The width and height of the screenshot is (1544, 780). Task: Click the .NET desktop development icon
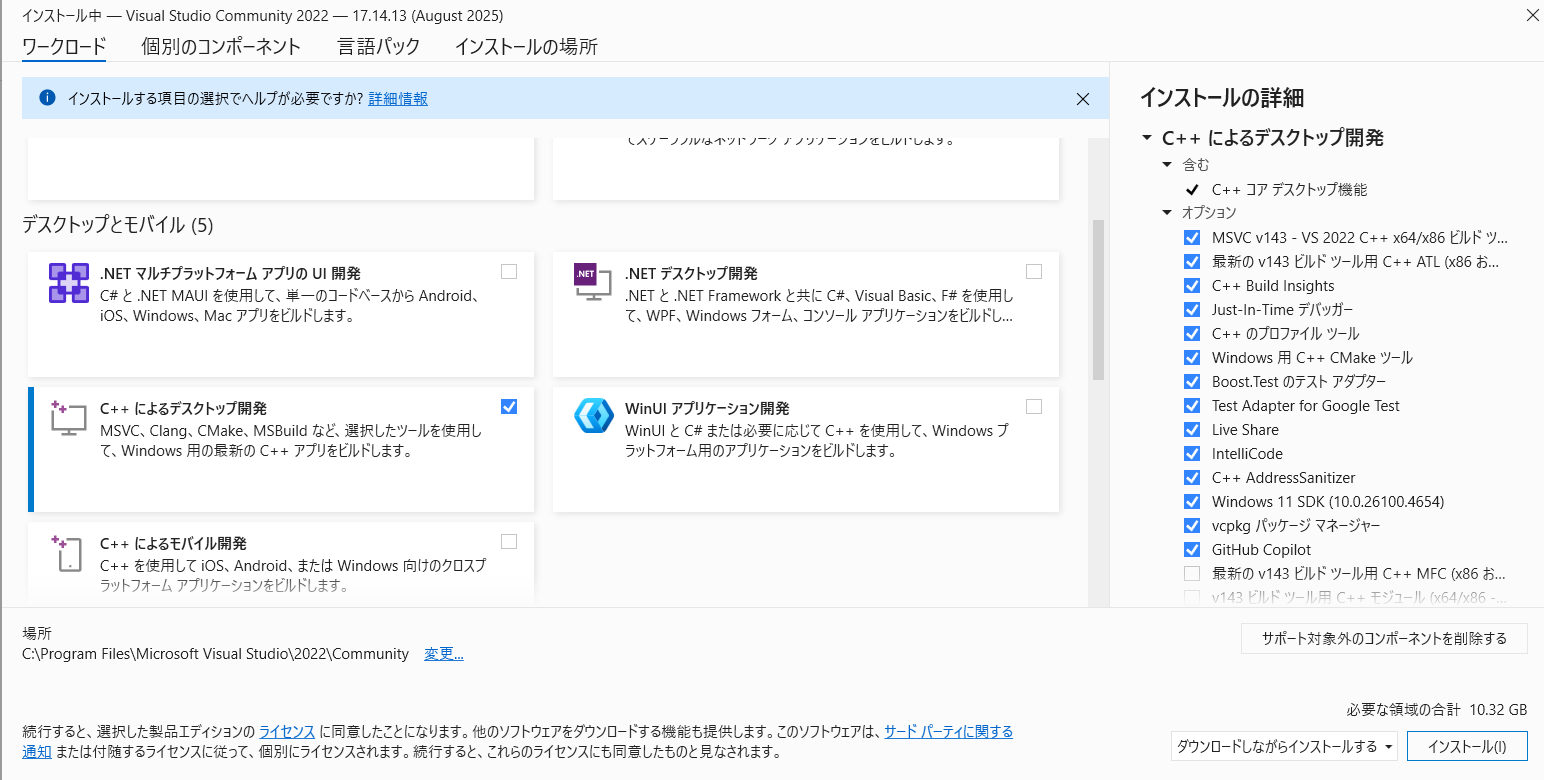592,282
